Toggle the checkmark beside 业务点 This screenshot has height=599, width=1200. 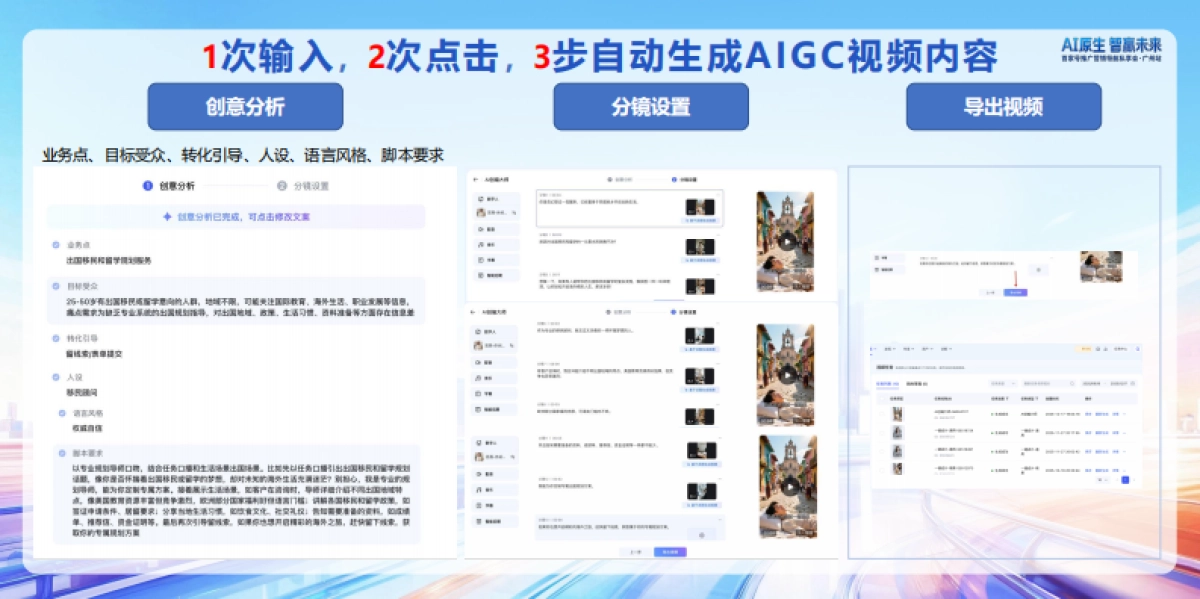tap(55, 243)
